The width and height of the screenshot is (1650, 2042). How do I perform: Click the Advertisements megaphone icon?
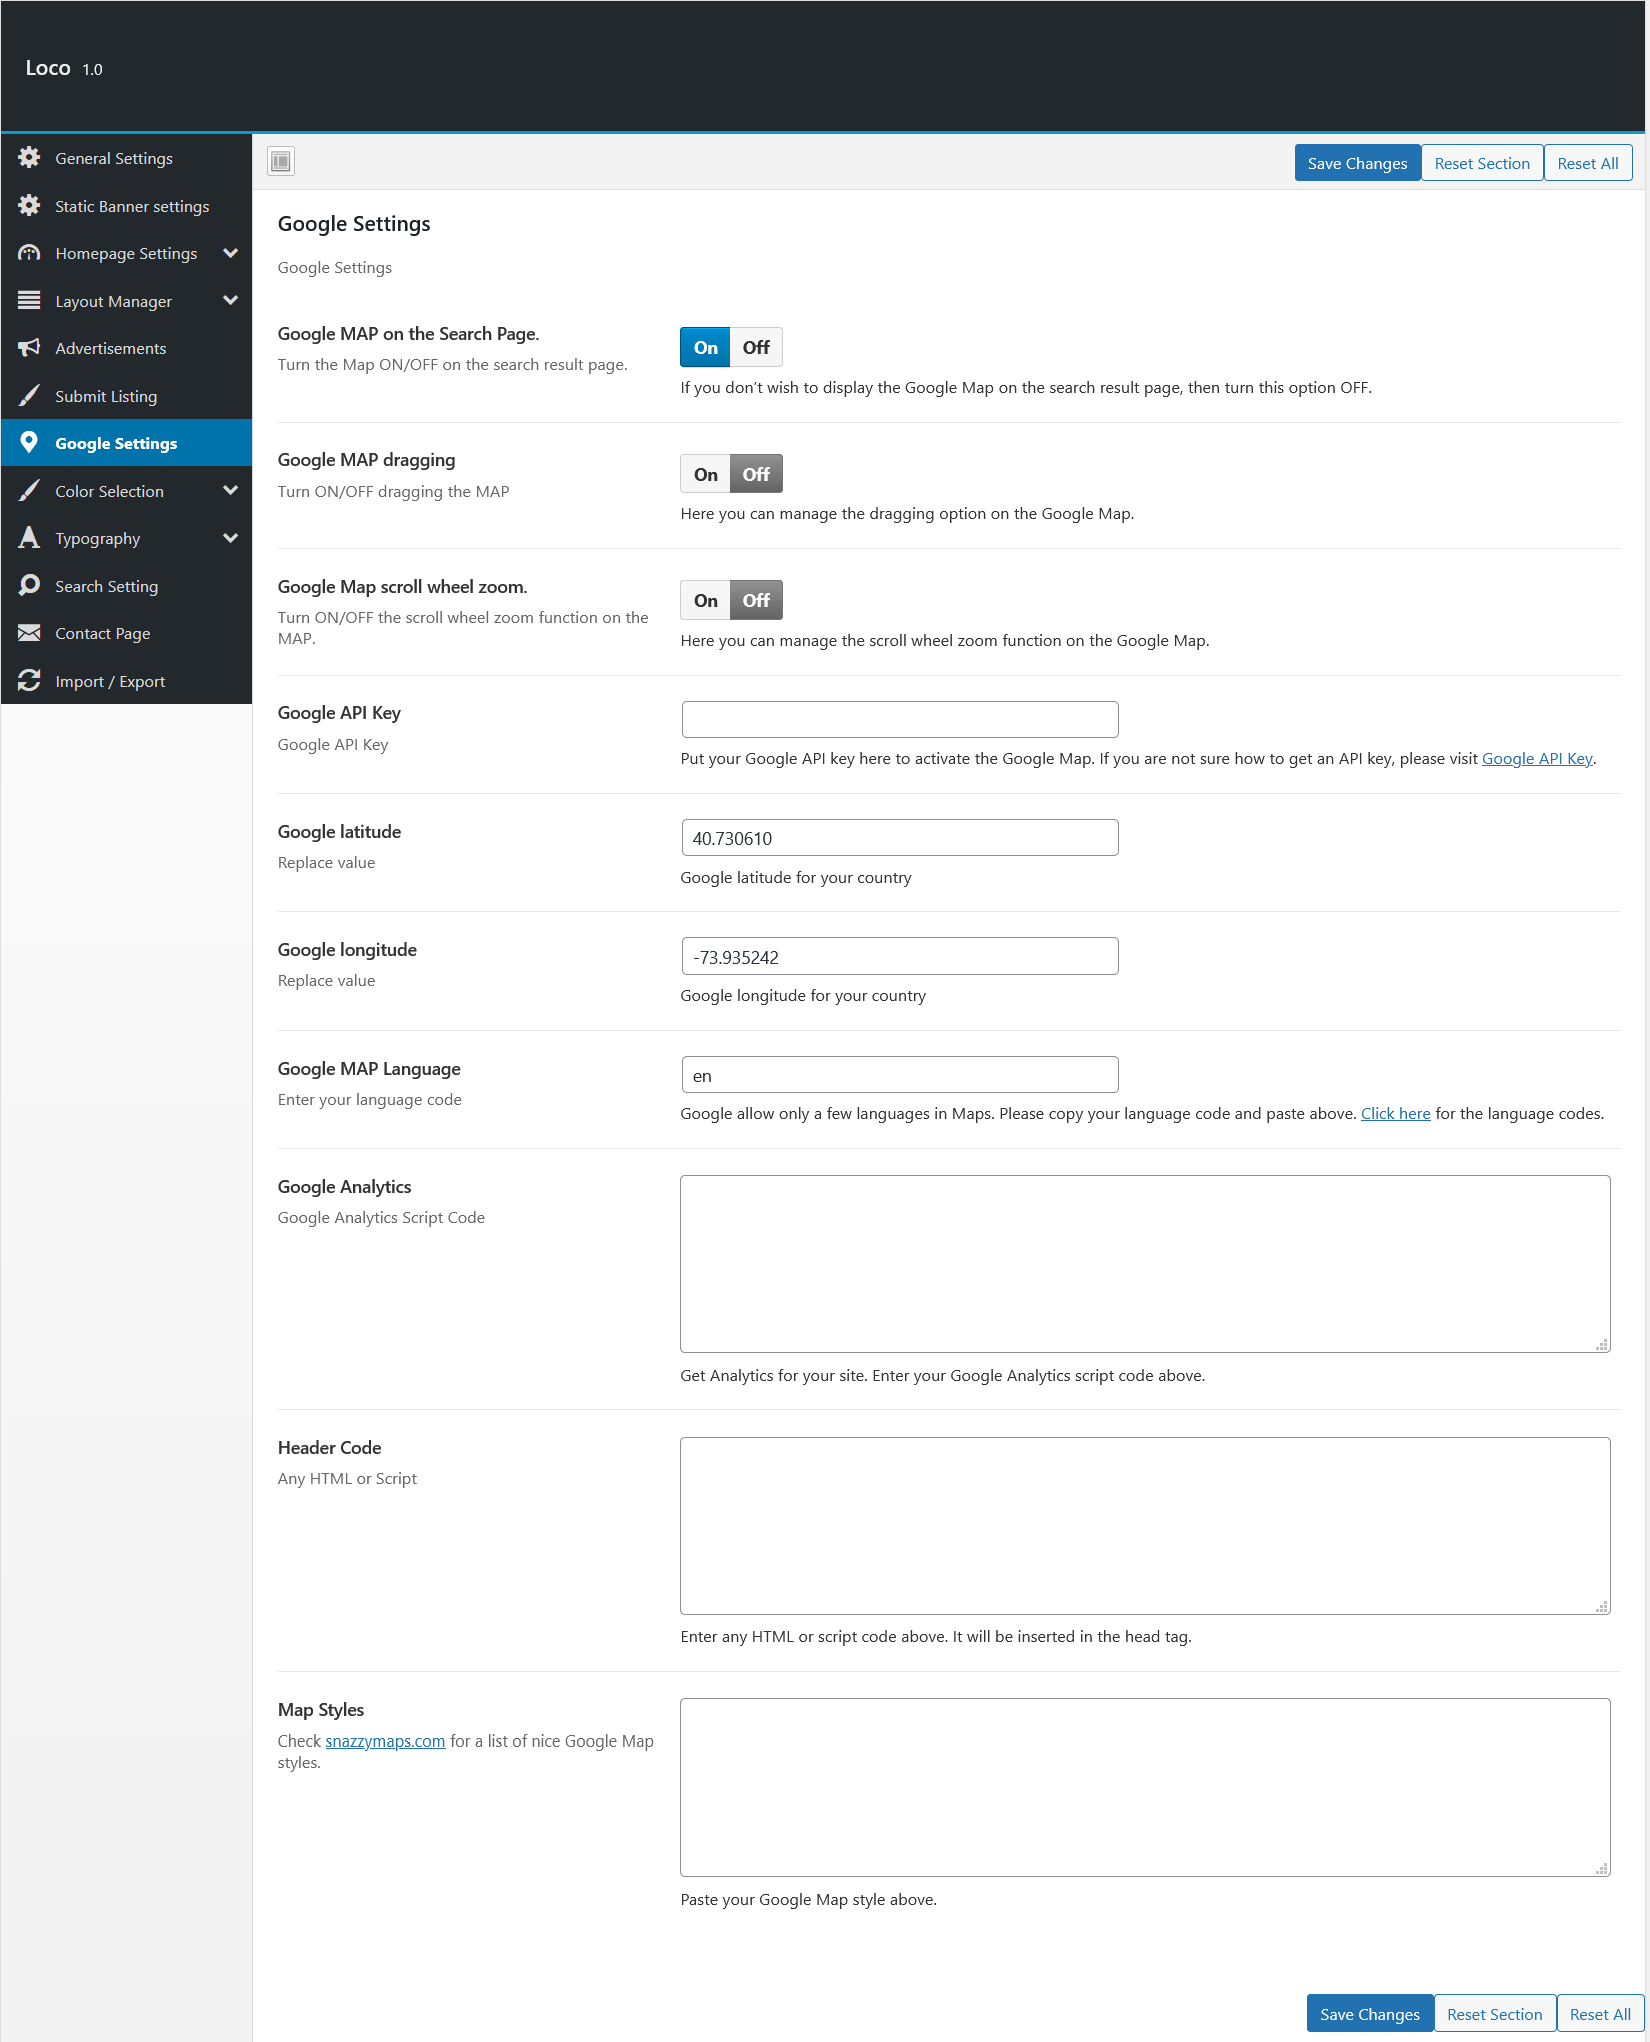pos(29,348)
